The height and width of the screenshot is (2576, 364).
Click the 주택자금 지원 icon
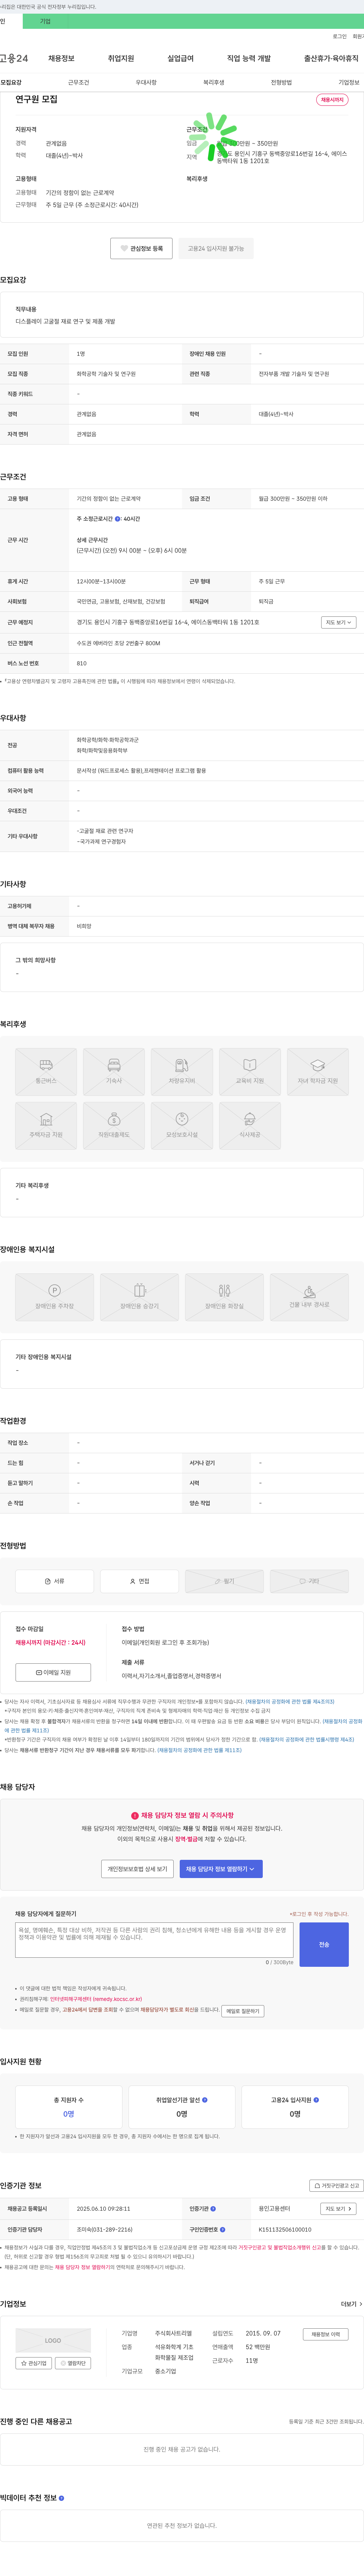coord(46,1125)
